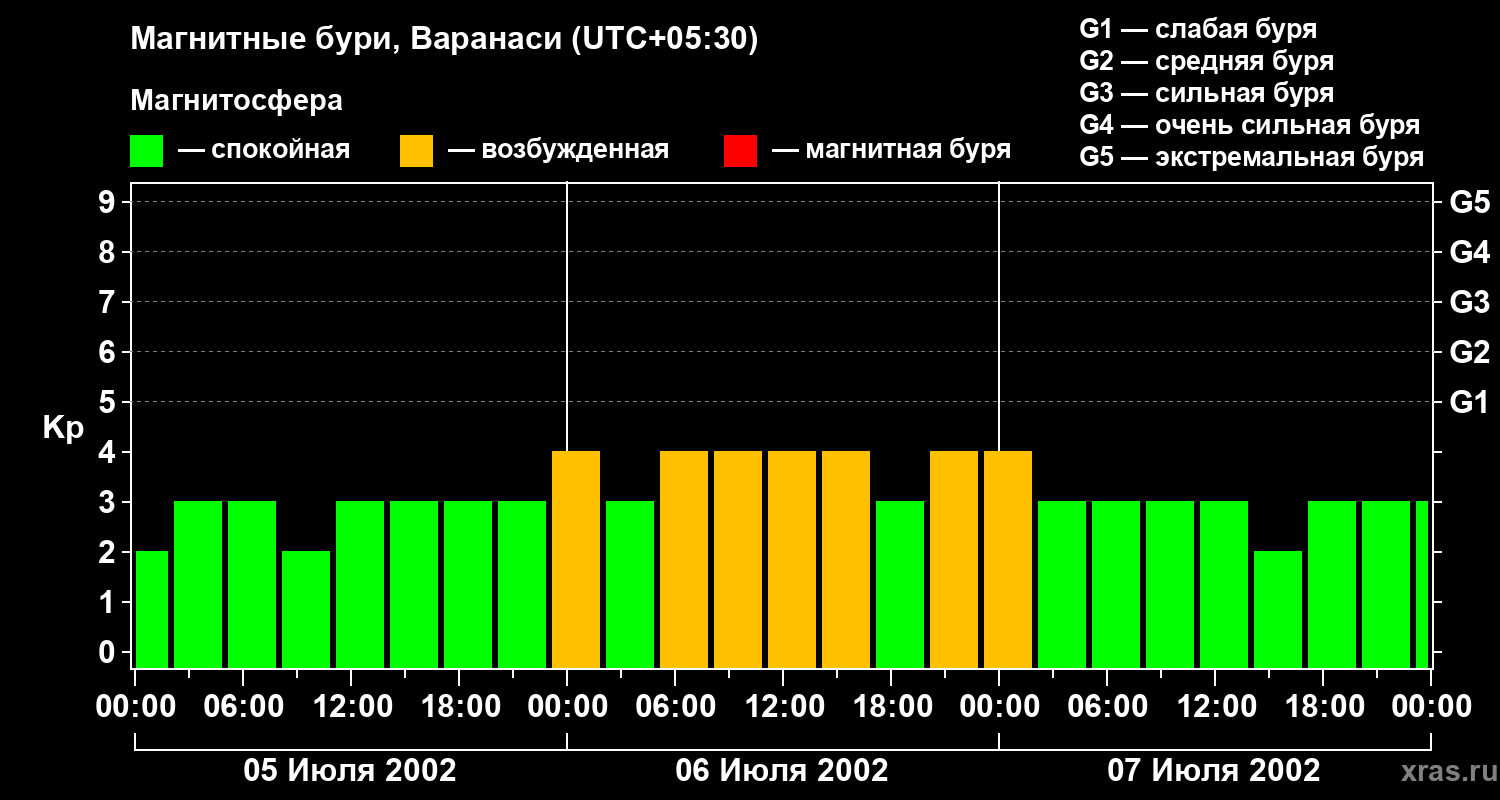Click the G3 label on the right axis
Image resolution: width=1500 pixels, height=800 pixels.
click(1469, 302)
